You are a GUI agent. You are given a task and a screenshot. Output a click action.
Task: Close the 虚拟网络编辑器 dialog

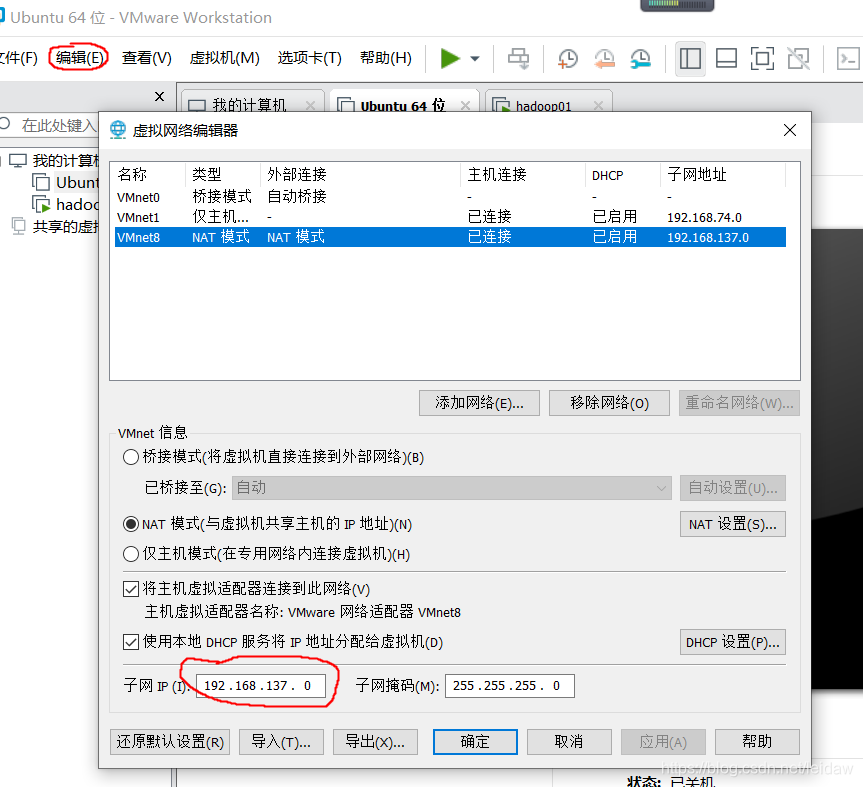790,130
